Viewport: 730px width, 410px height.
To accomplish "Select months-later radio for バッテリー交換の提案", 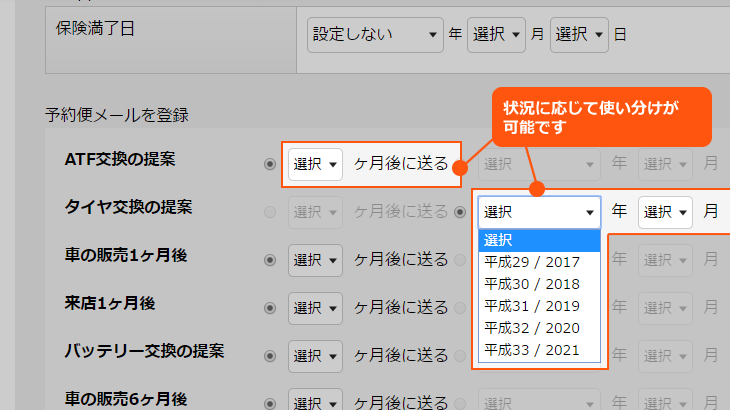I will point(270,356).
